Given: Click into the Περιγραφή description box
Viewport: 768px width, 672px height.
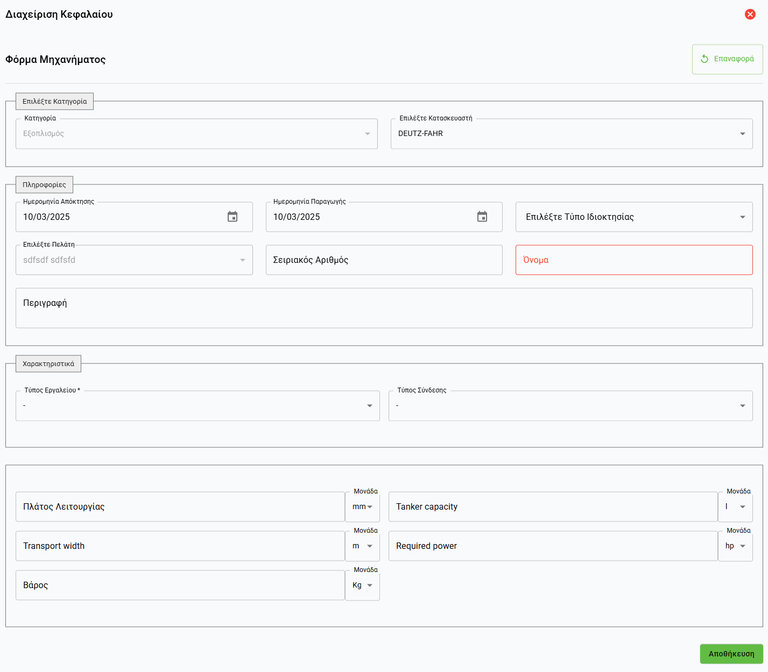Looking at the screenshot, I should point(384,308).
